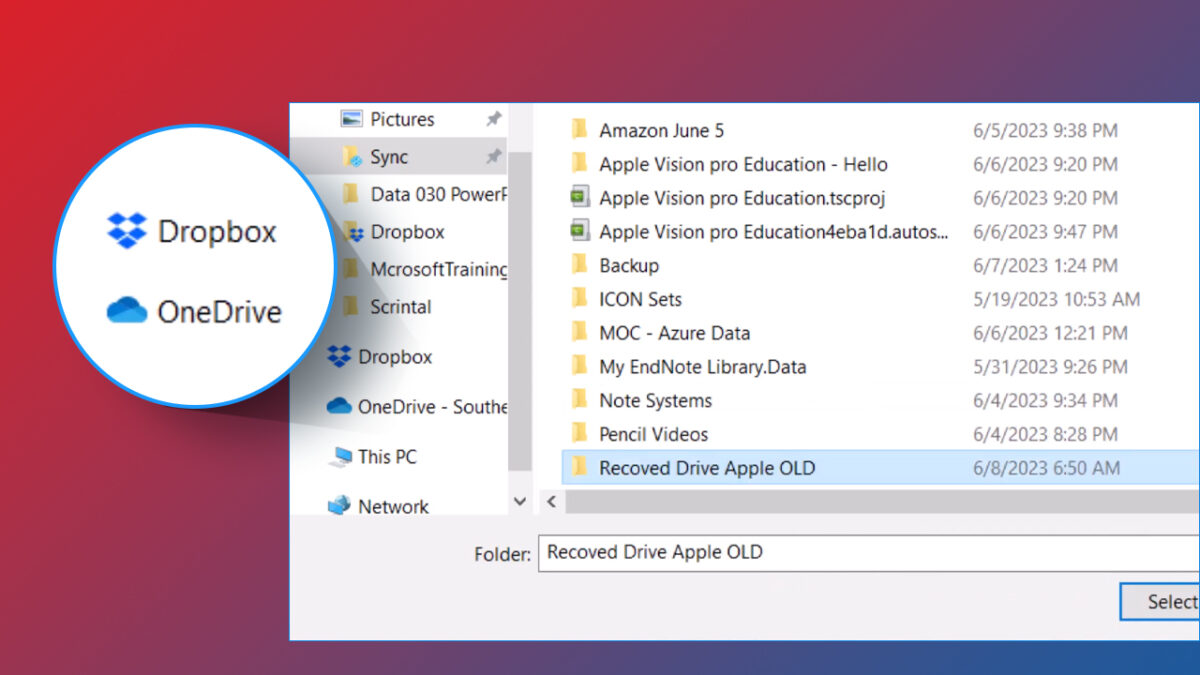Select the MOC - Azure Data folder name
1200x675 pixels.
coord(674,333)
